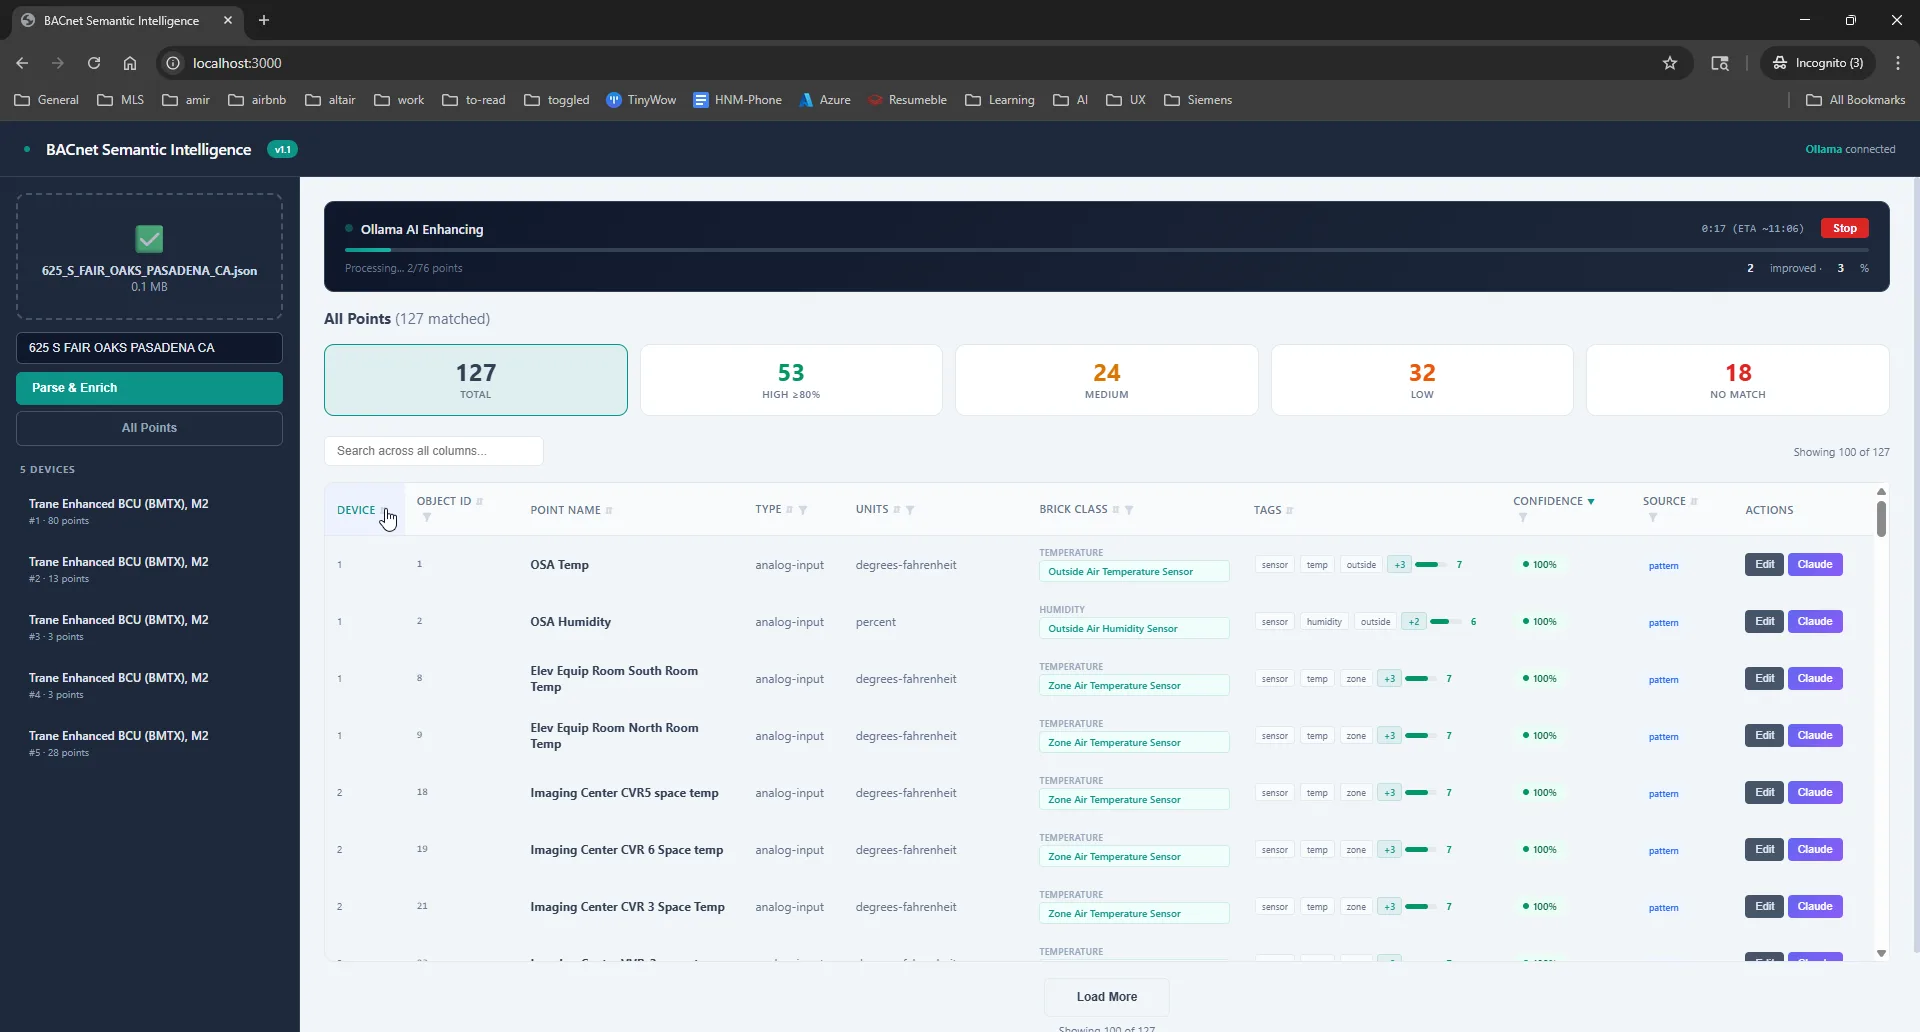Click the sort handle next to Point Name
Screen dimensions: 1920x1032
click(609, 511)
